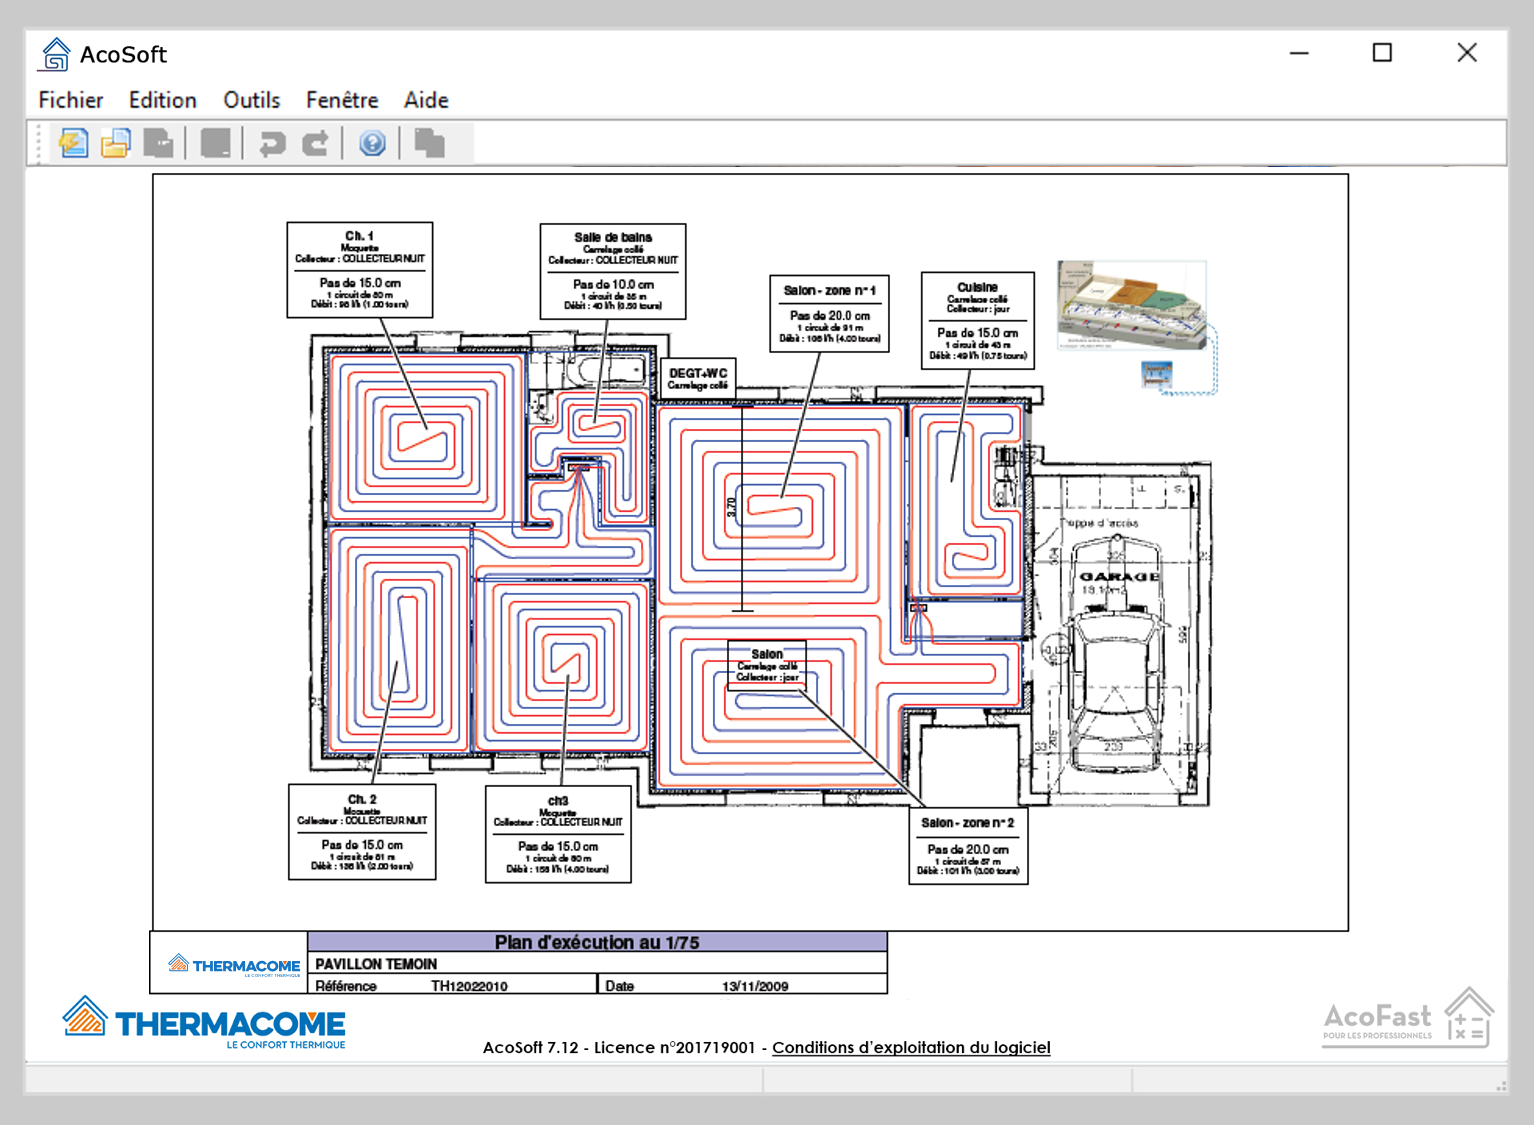Open Conditions d'exploitation du logiciel link

[911, 1047]
